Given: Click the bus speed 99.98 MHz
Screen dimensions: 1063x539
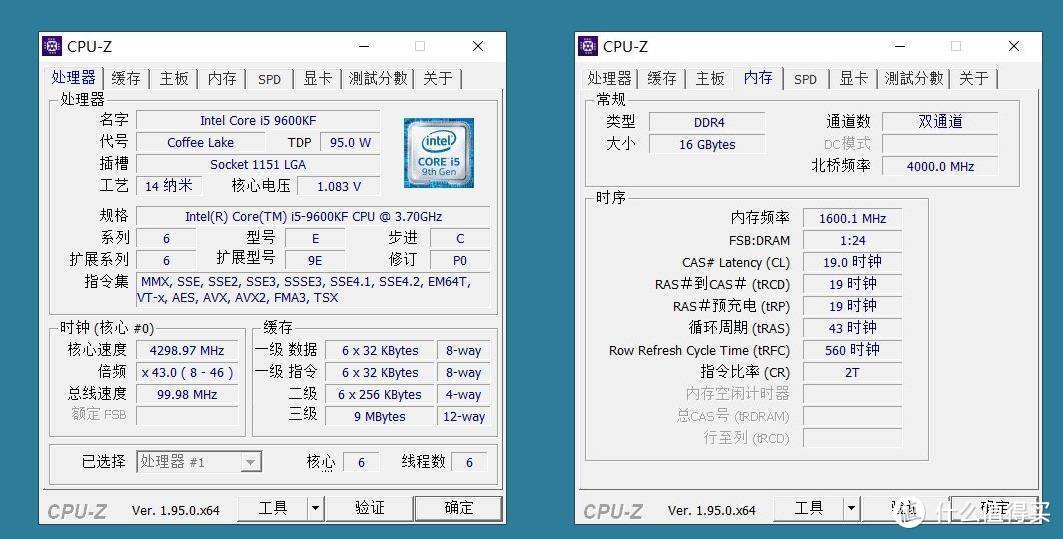Looking at the screenshot, I should pyautogui.click(x=187, y=395).
